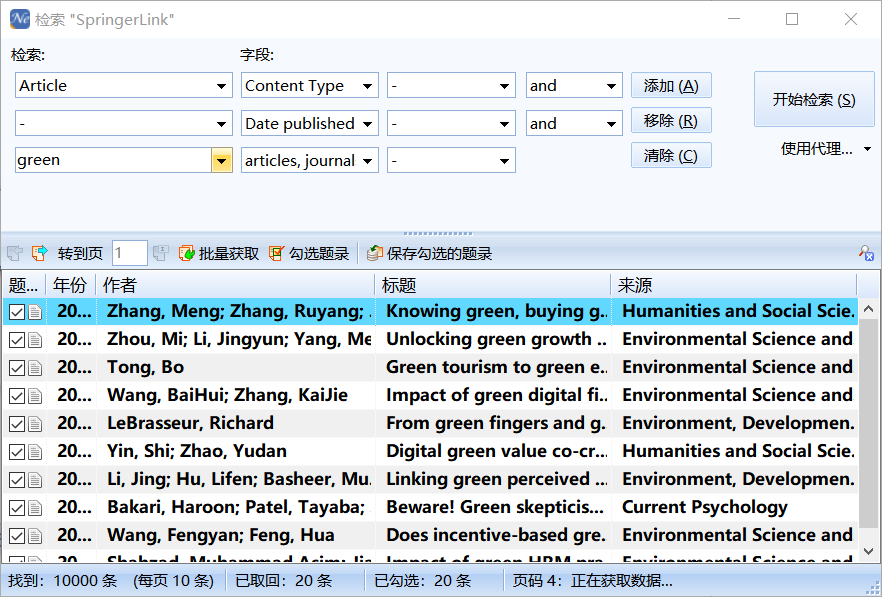Click document icon in Zhang, Meng row
The image size is (882, 597).
[x=35, y=312]
